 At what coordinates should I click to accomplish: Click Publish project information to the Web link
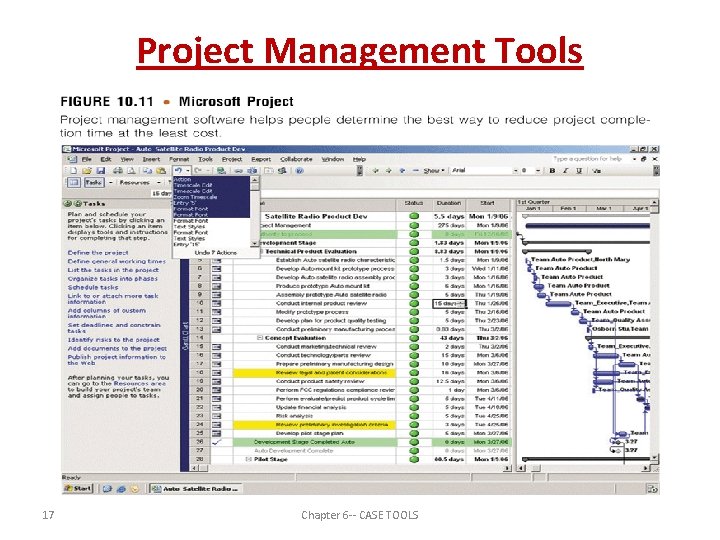point(117,360)
